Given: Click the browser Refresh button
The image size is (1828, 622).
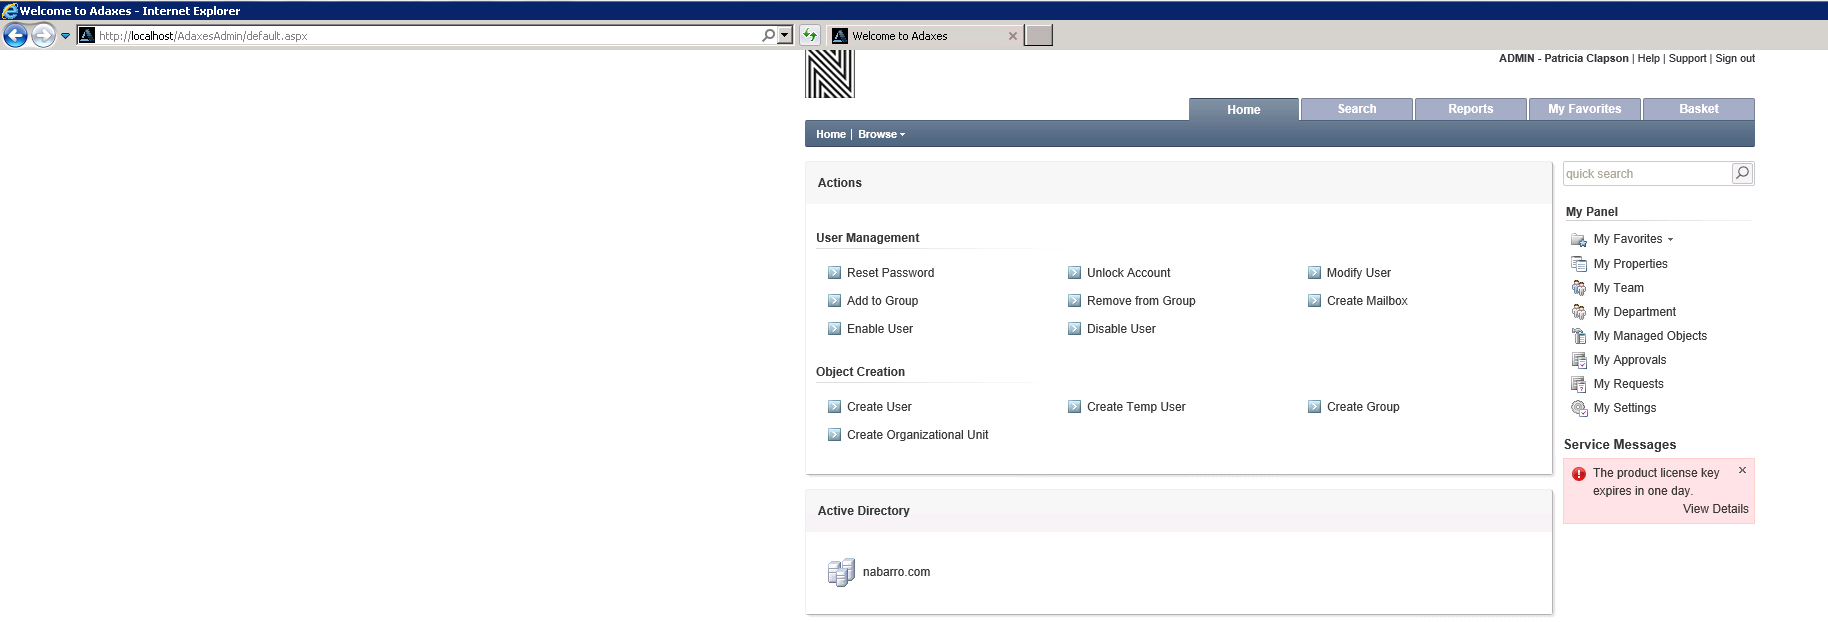Looking at the screenshot, I should coord(810,36).
